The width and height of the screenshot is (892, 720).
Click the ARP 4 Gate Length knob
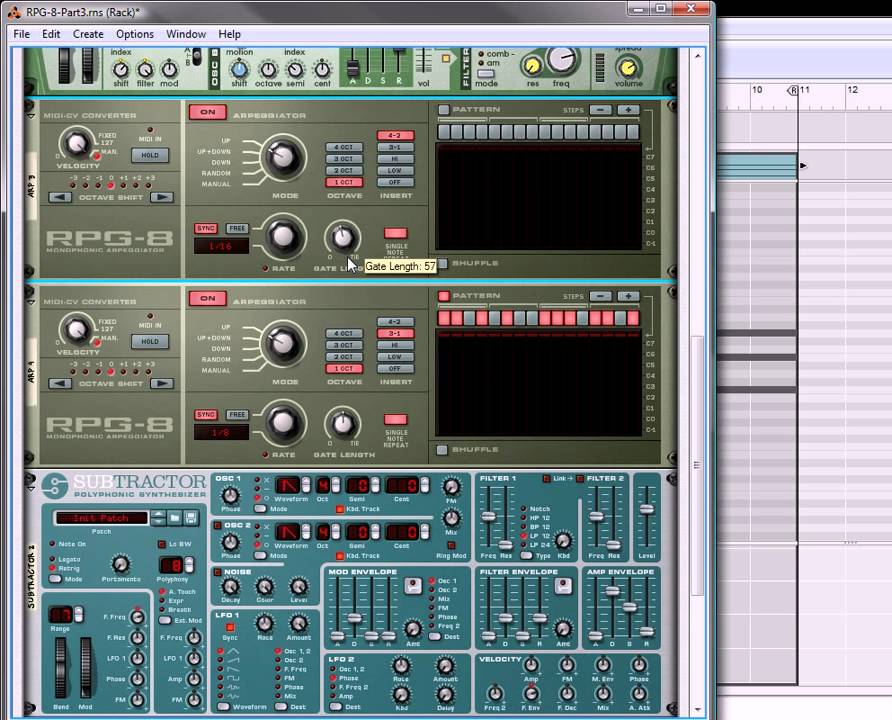342,424
